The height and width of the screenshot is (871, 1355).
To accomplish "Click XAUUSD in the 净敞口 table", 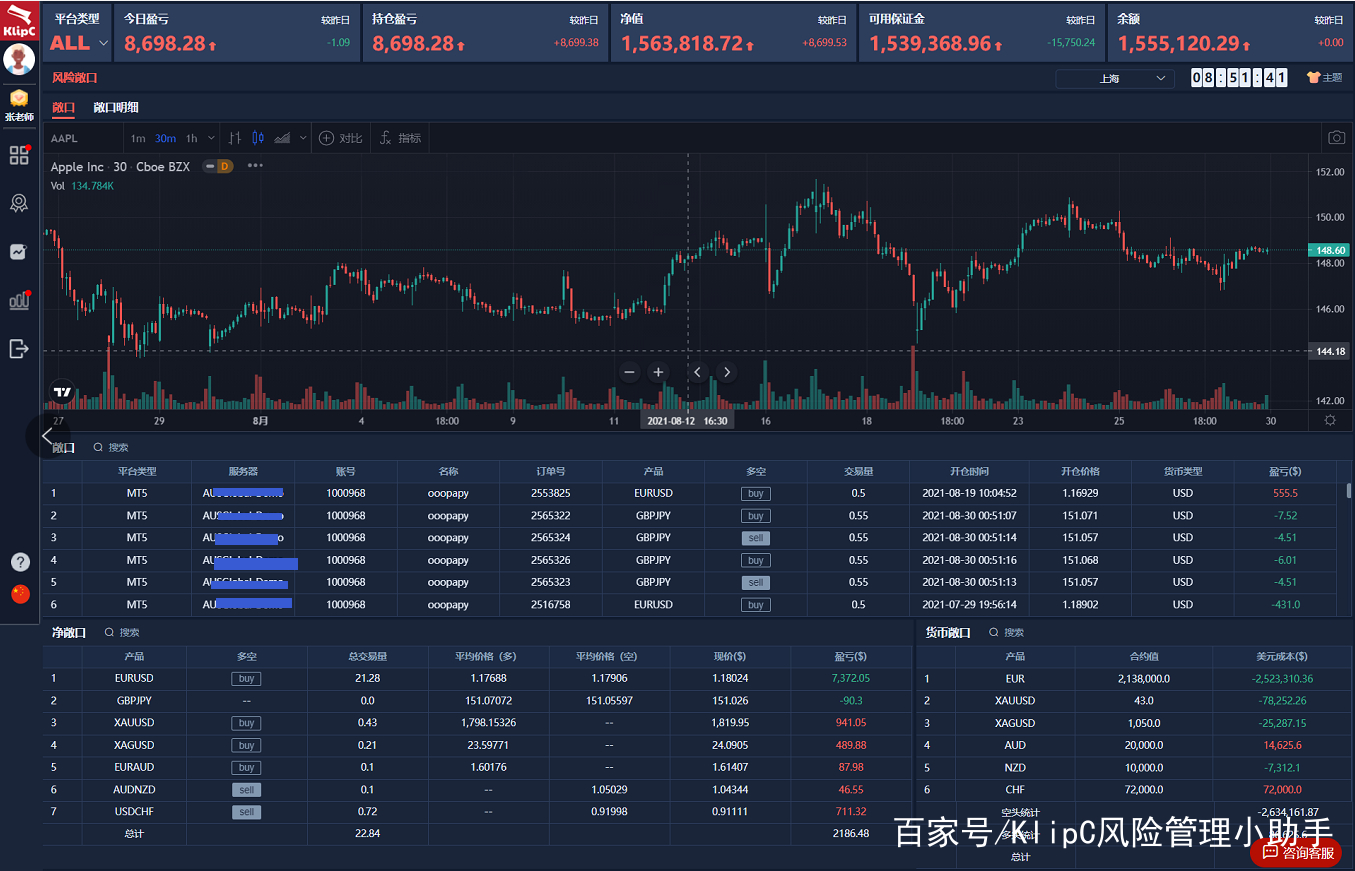I will [x=134, y=722].
